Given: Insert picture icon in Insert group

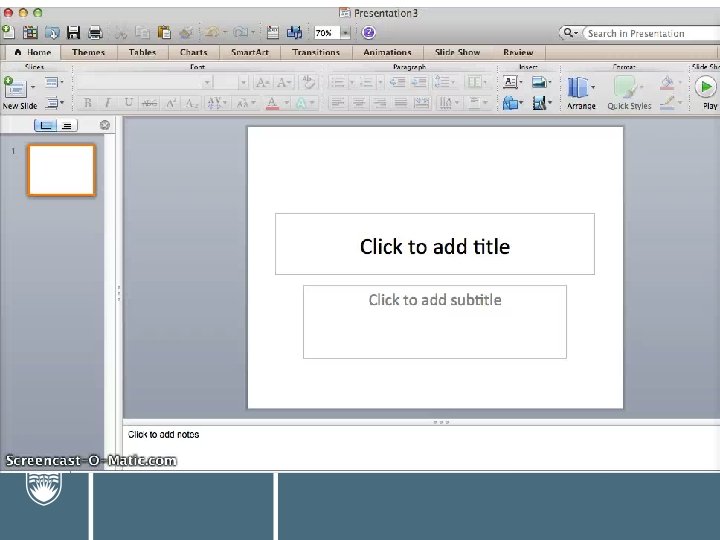Looking at the screenshot, I should pyautogui.click(x=539, y=82).
